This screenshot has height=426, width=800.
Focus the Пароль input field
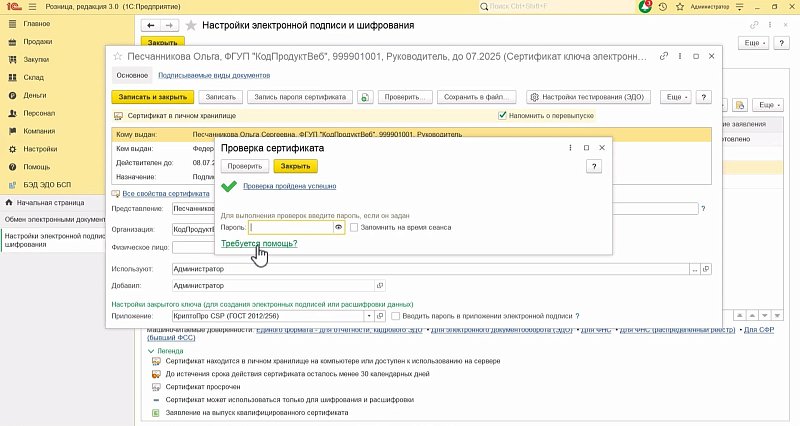pos(291,228)
